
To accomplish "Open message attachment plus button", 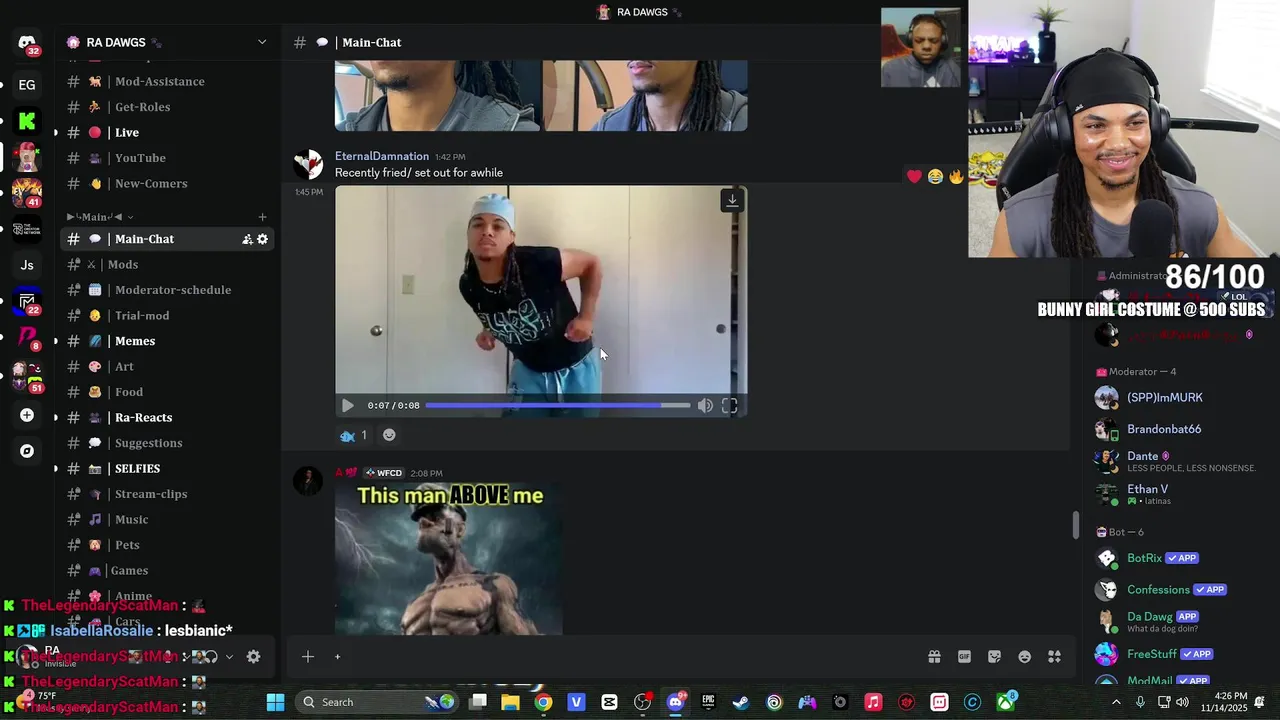I will tap(308, 657).
